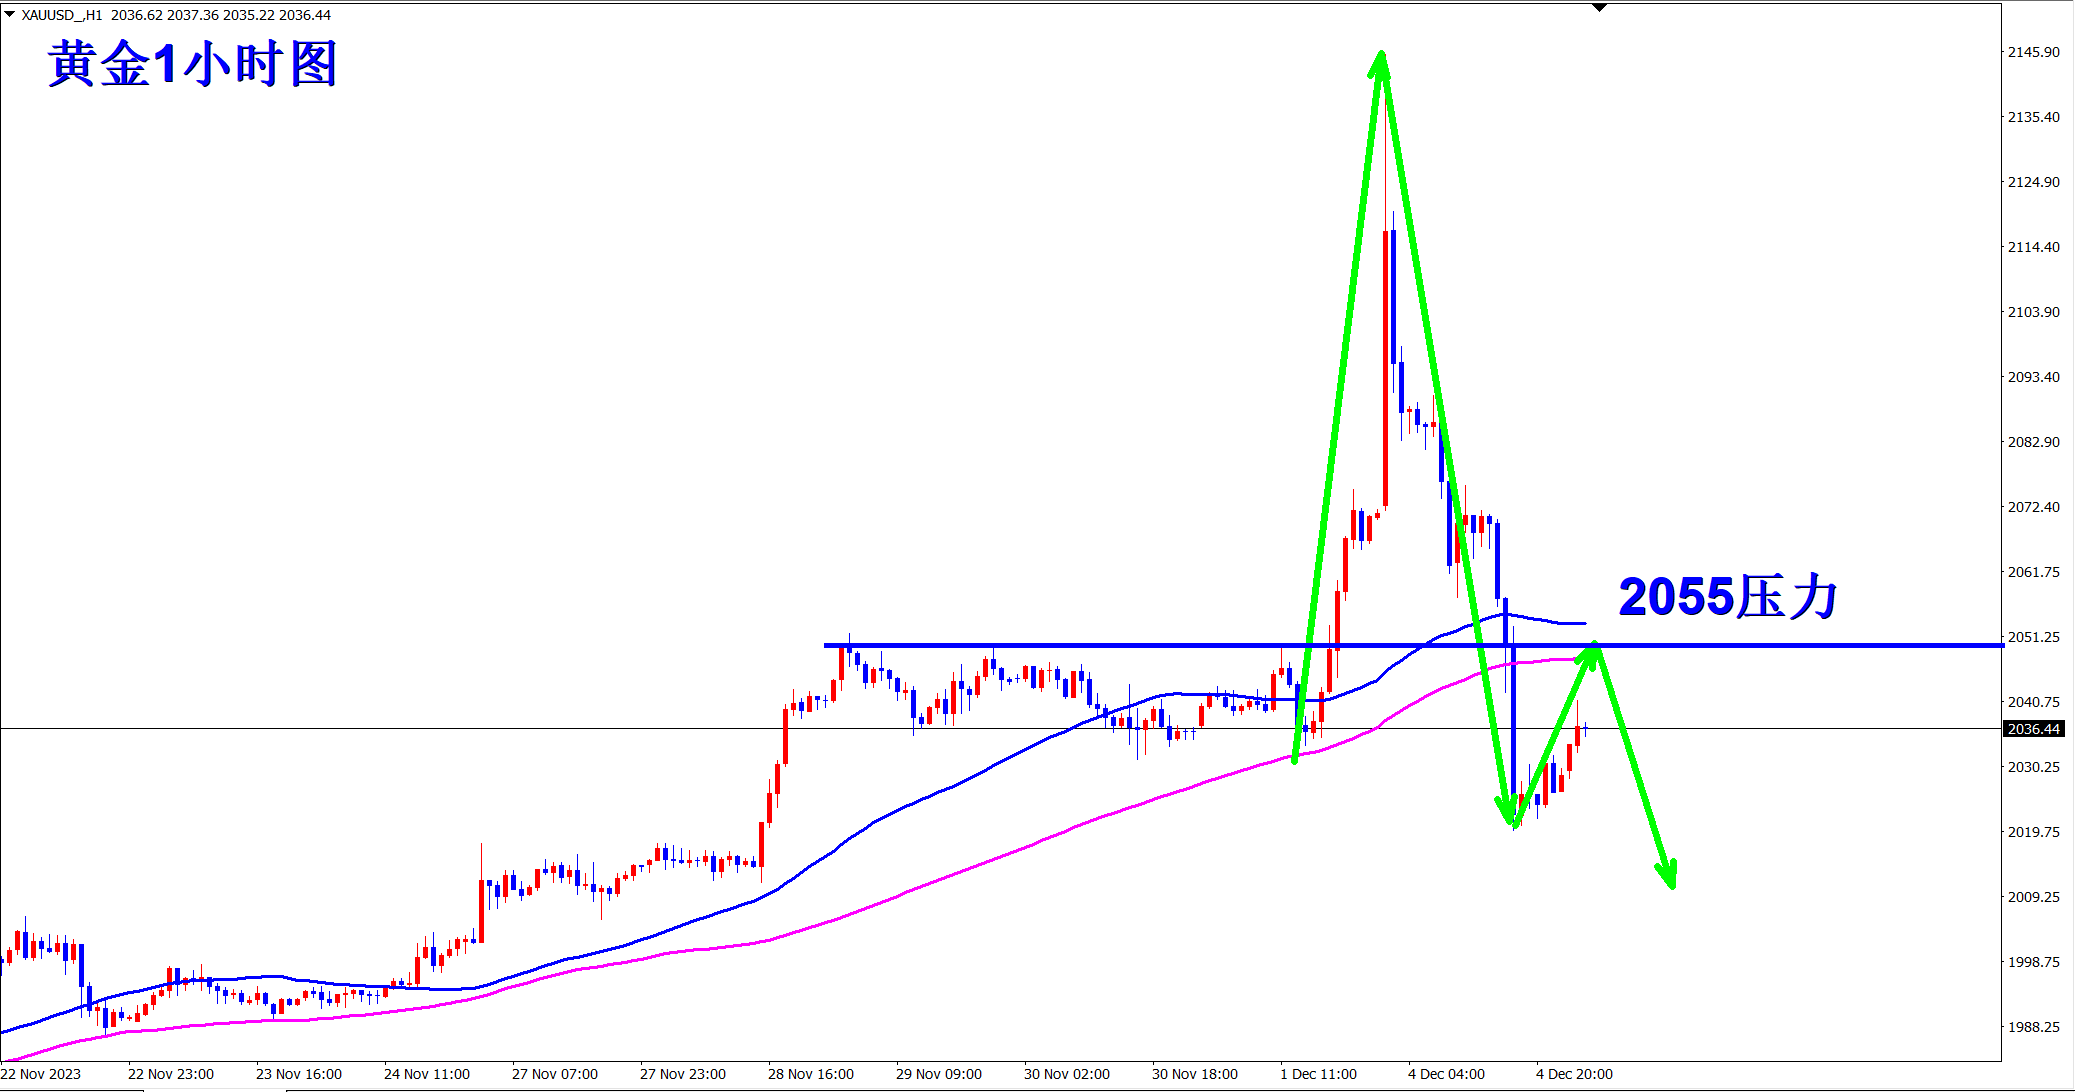Image resolution: width=2075 pixels, height=1092 pixels.
Task: Click the '28 Nov 16:00' time axis label
Action: [x=810, y=1074]
